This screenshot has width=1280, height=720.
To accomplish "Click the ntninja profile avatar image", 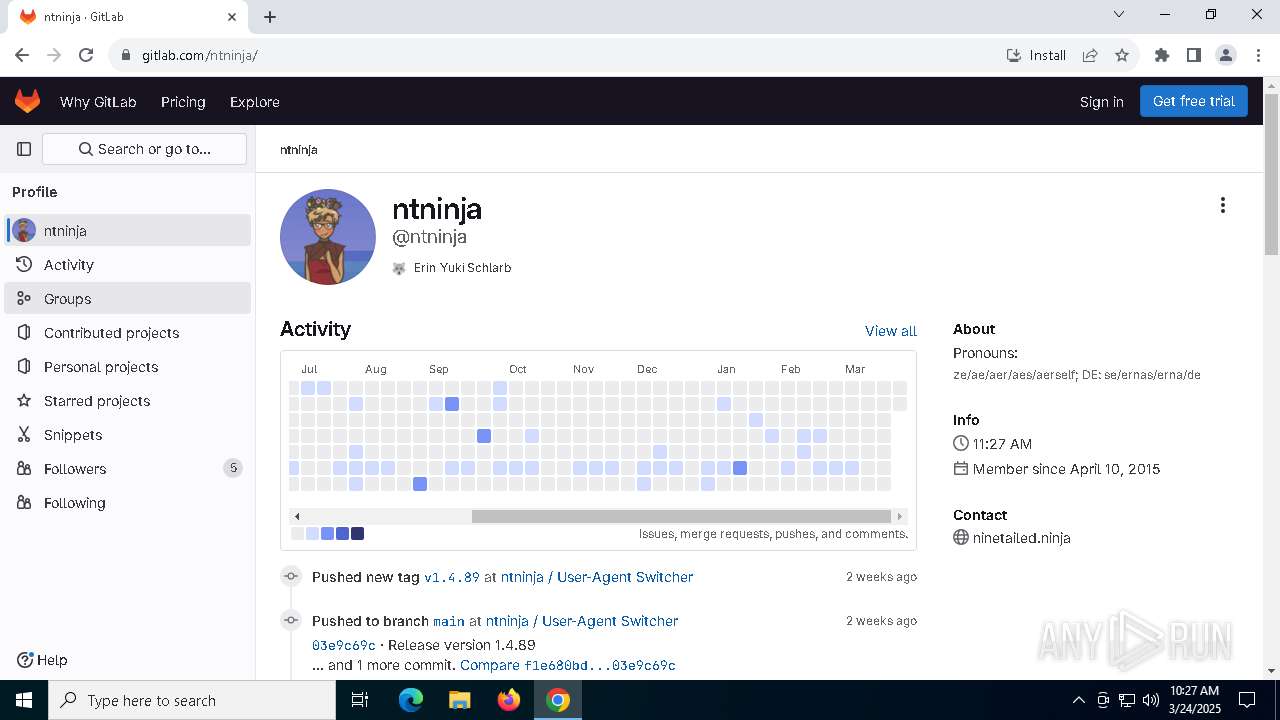I will tap(328, 237).
